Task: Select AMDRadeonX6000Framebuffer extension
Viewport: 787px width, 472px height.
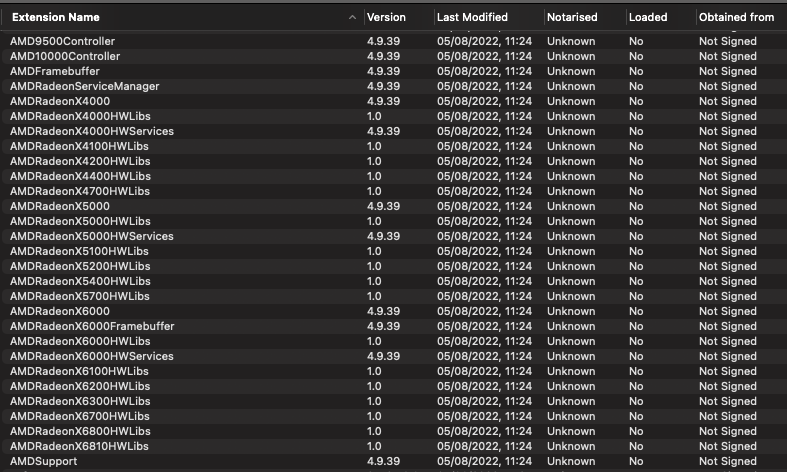Action: pos(394,326)
